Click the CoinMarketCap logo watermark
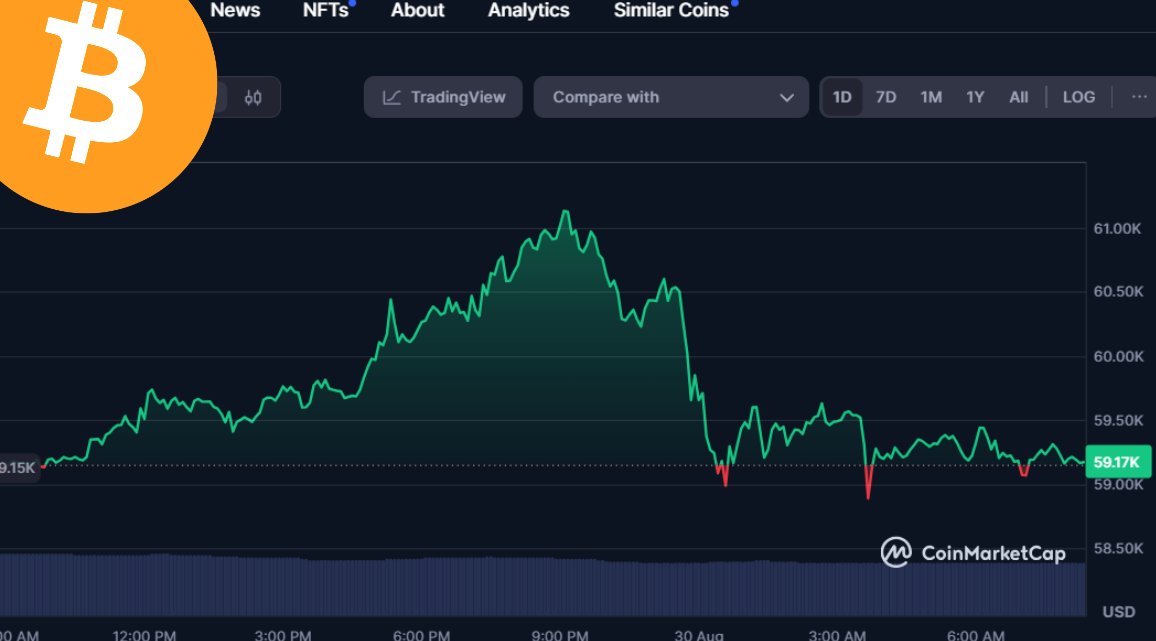 point(975,551)
